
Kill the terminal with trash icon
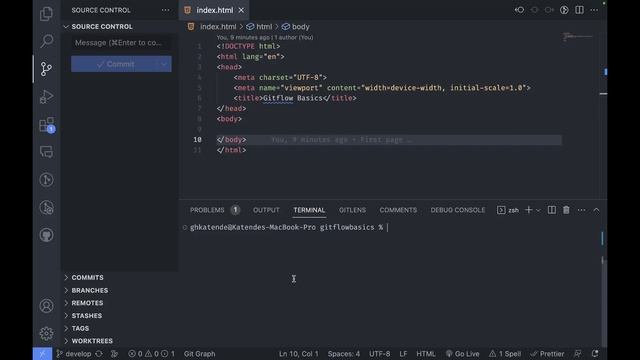pos(566,210)
